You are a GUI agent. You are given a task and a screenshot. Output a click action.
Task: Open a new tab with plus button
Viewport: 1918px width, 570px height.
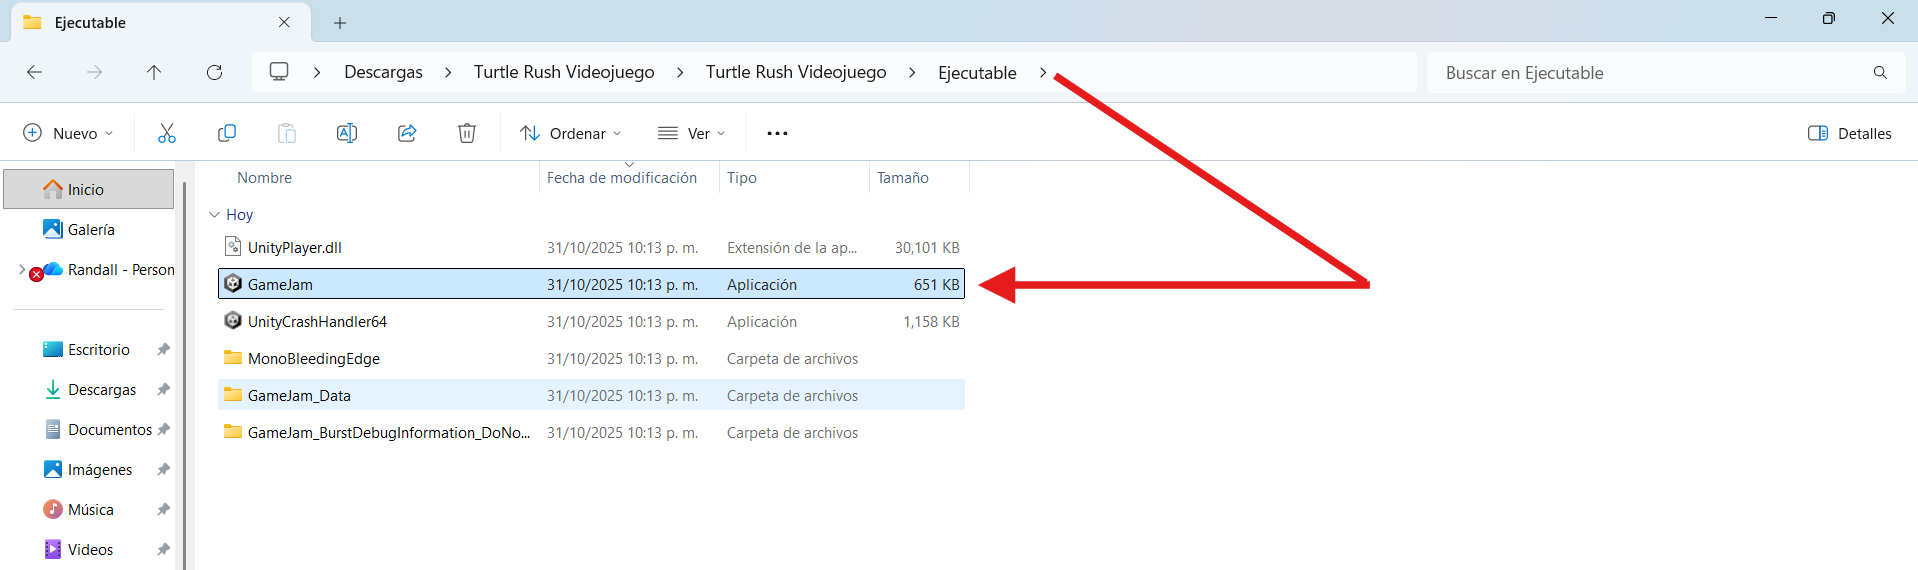click(x=340, y=22)
